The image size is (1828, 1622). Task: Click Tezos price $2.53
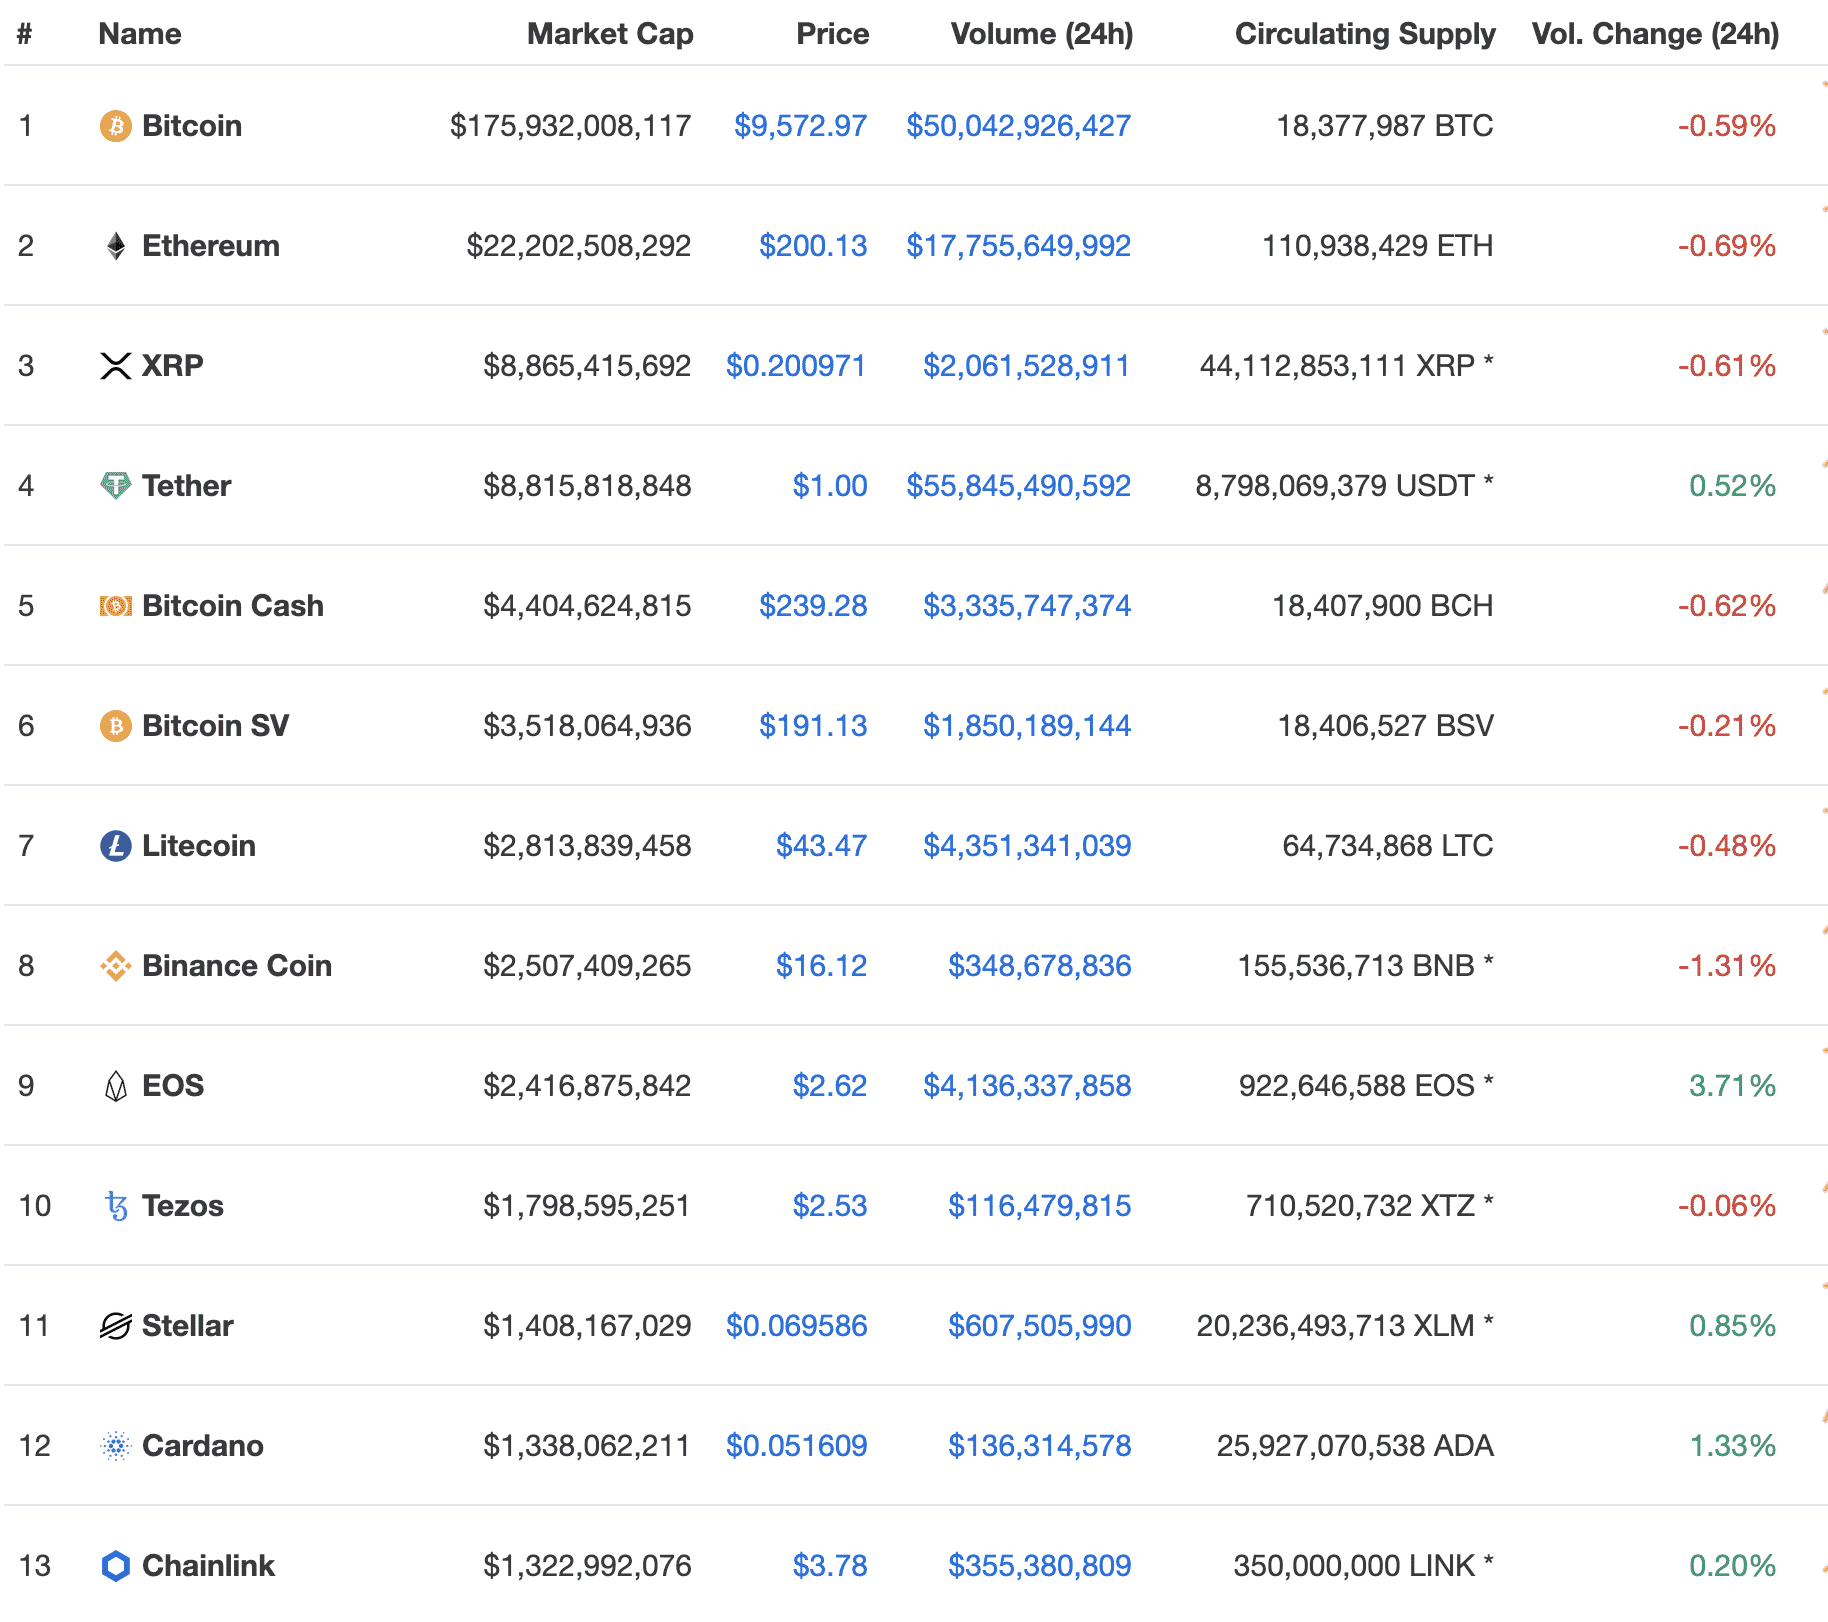830,1206
